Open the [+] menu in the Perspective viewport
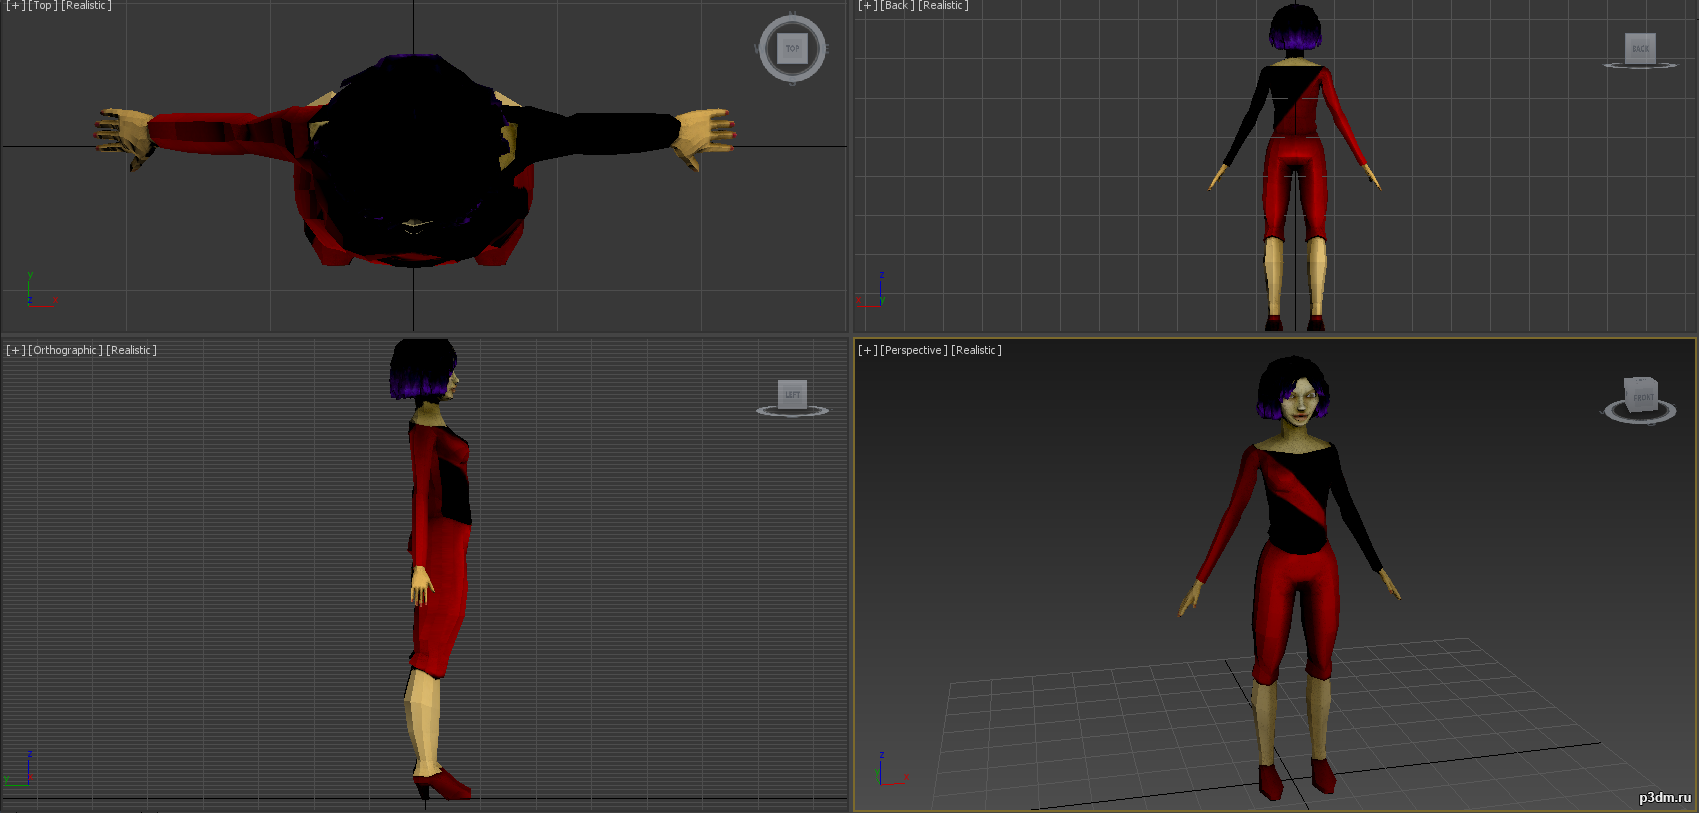Screen dimensions: 1699x813 pyautogui.click(x=867, y=350)
